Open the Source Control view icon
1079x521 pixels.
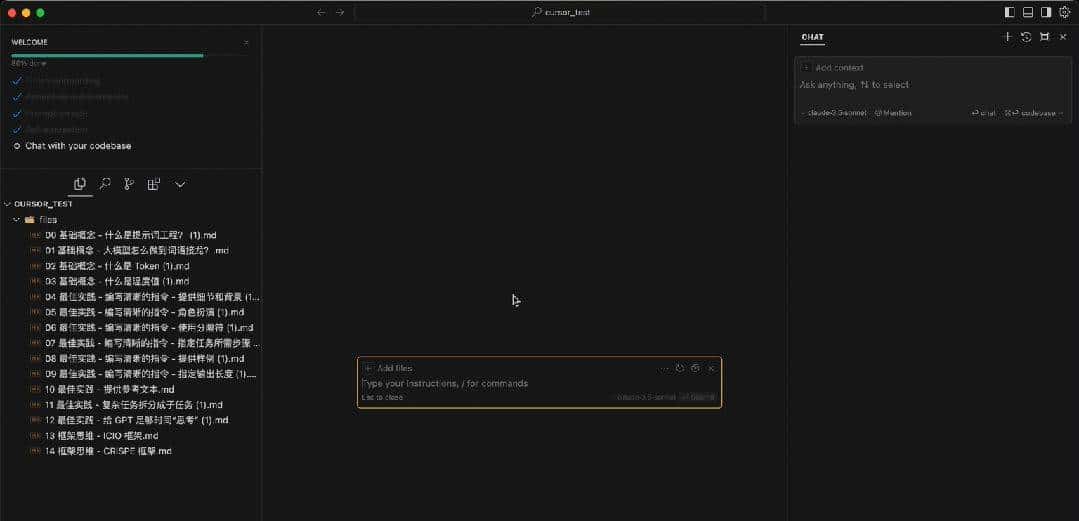(129, 184)
